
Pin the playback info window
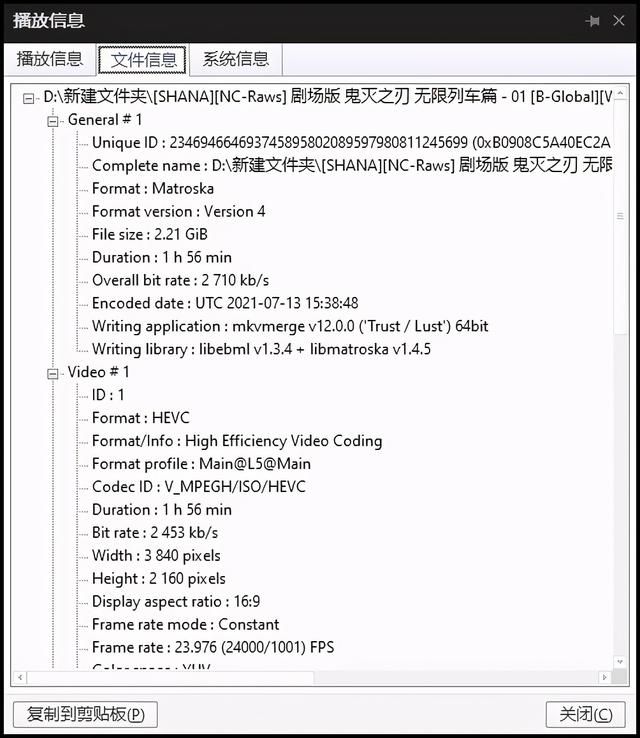[x=592, y=21]
